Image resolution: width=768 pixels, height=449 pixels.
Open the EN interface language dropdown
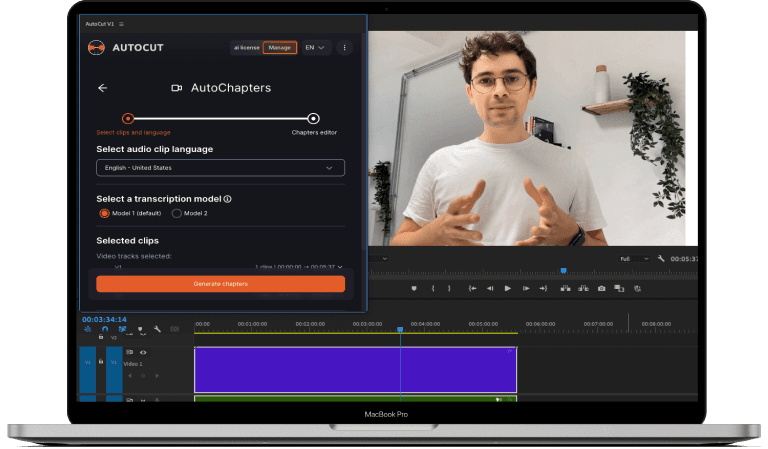[315, 47]
